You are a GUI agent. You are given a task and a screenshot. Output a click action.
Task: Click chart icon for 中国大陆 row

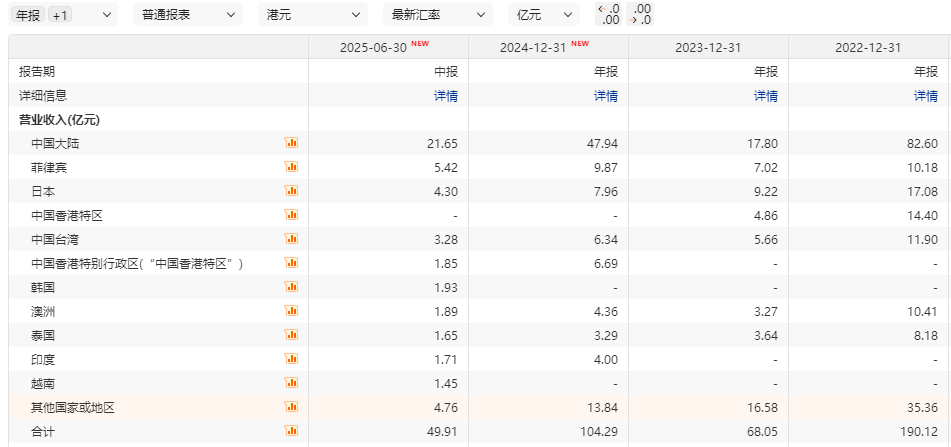[292, 143]
